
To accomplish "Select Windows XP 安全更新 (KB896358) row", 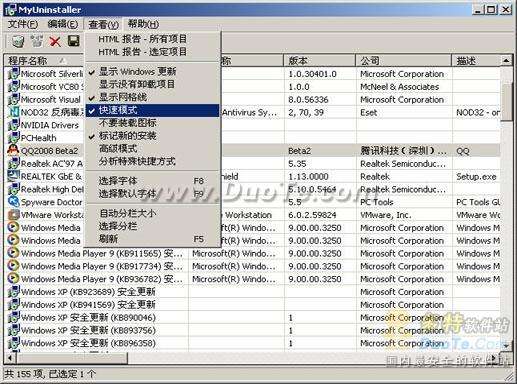I will (252, 343).
